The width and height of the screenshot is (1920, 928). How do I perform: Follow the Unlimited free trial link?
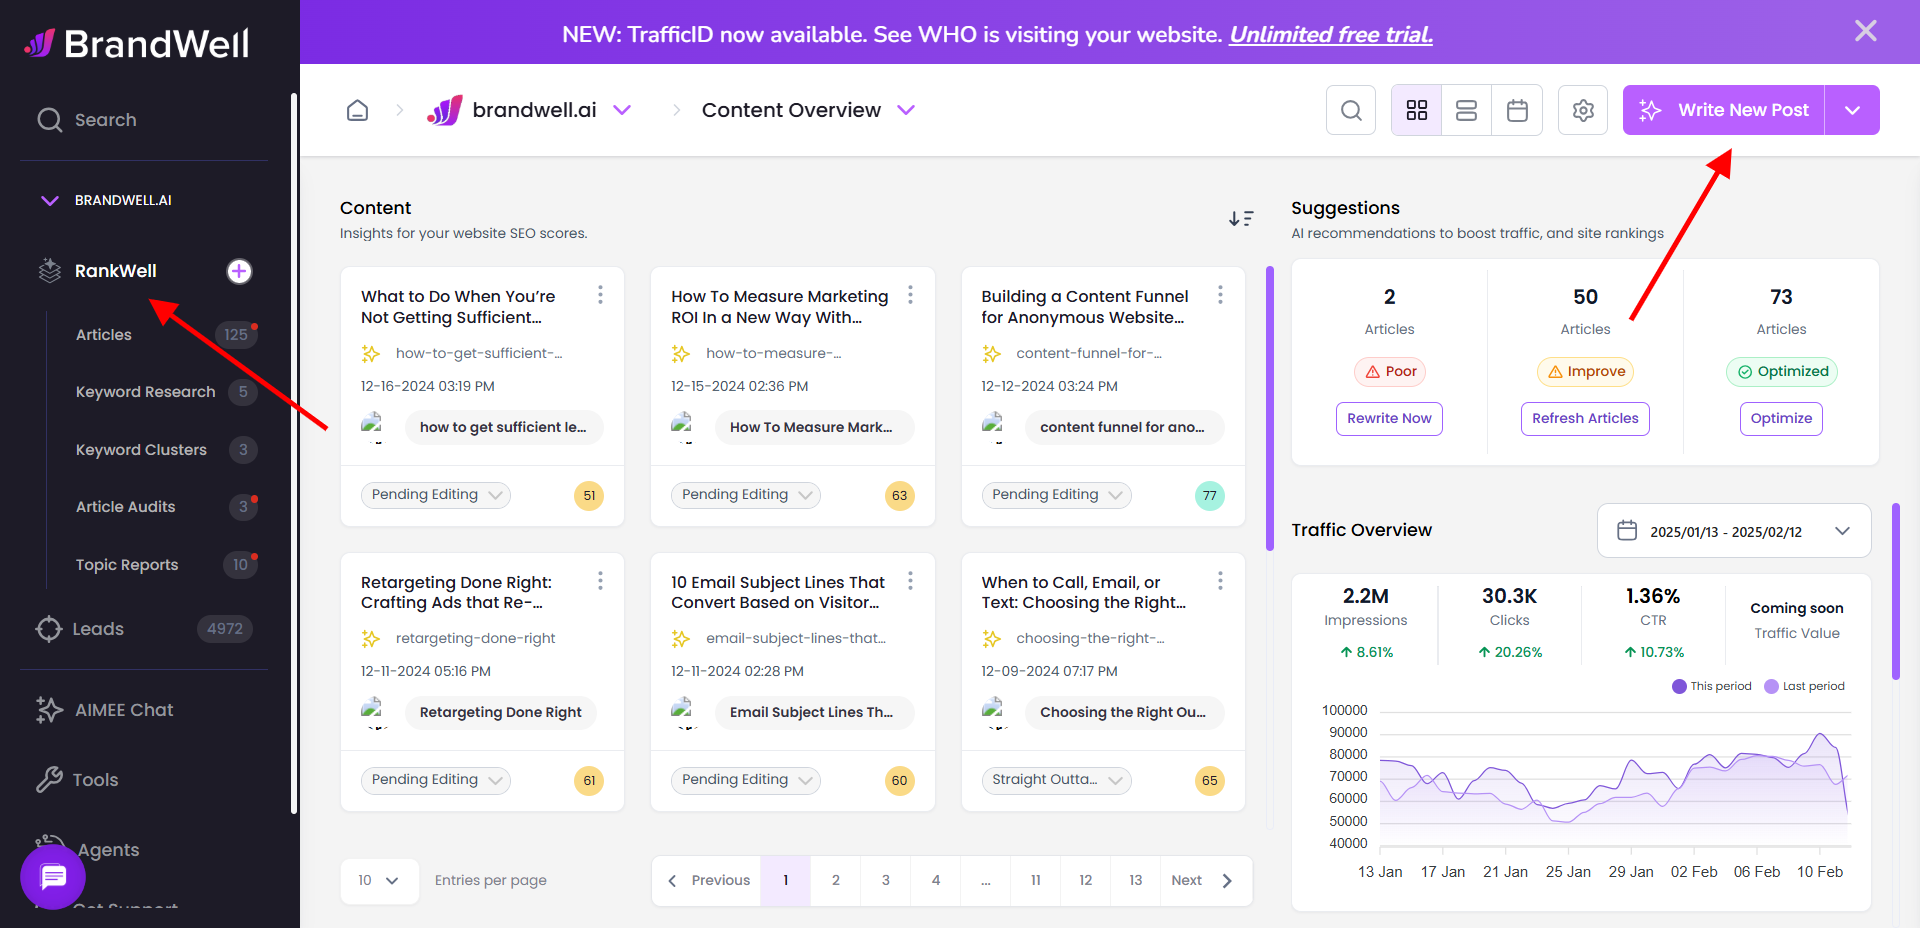point(1330,35)
